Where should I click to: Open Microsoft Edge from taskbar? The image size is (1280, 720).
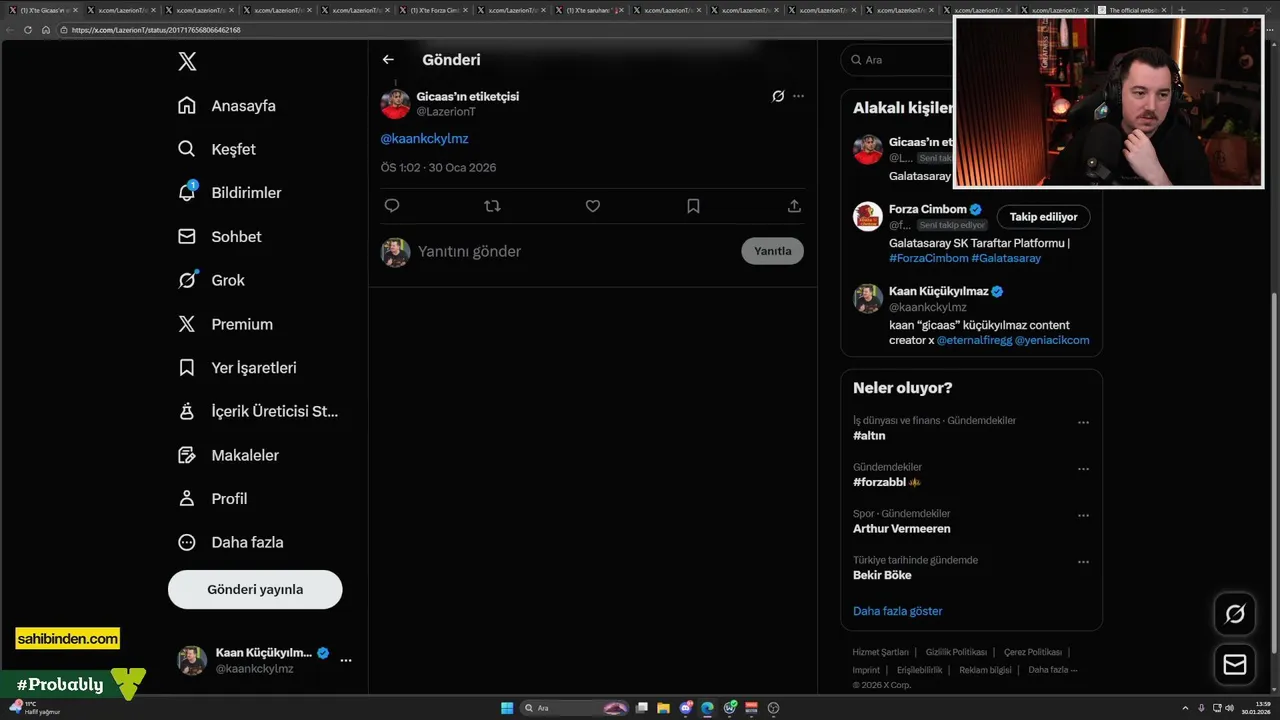point(708,708)
